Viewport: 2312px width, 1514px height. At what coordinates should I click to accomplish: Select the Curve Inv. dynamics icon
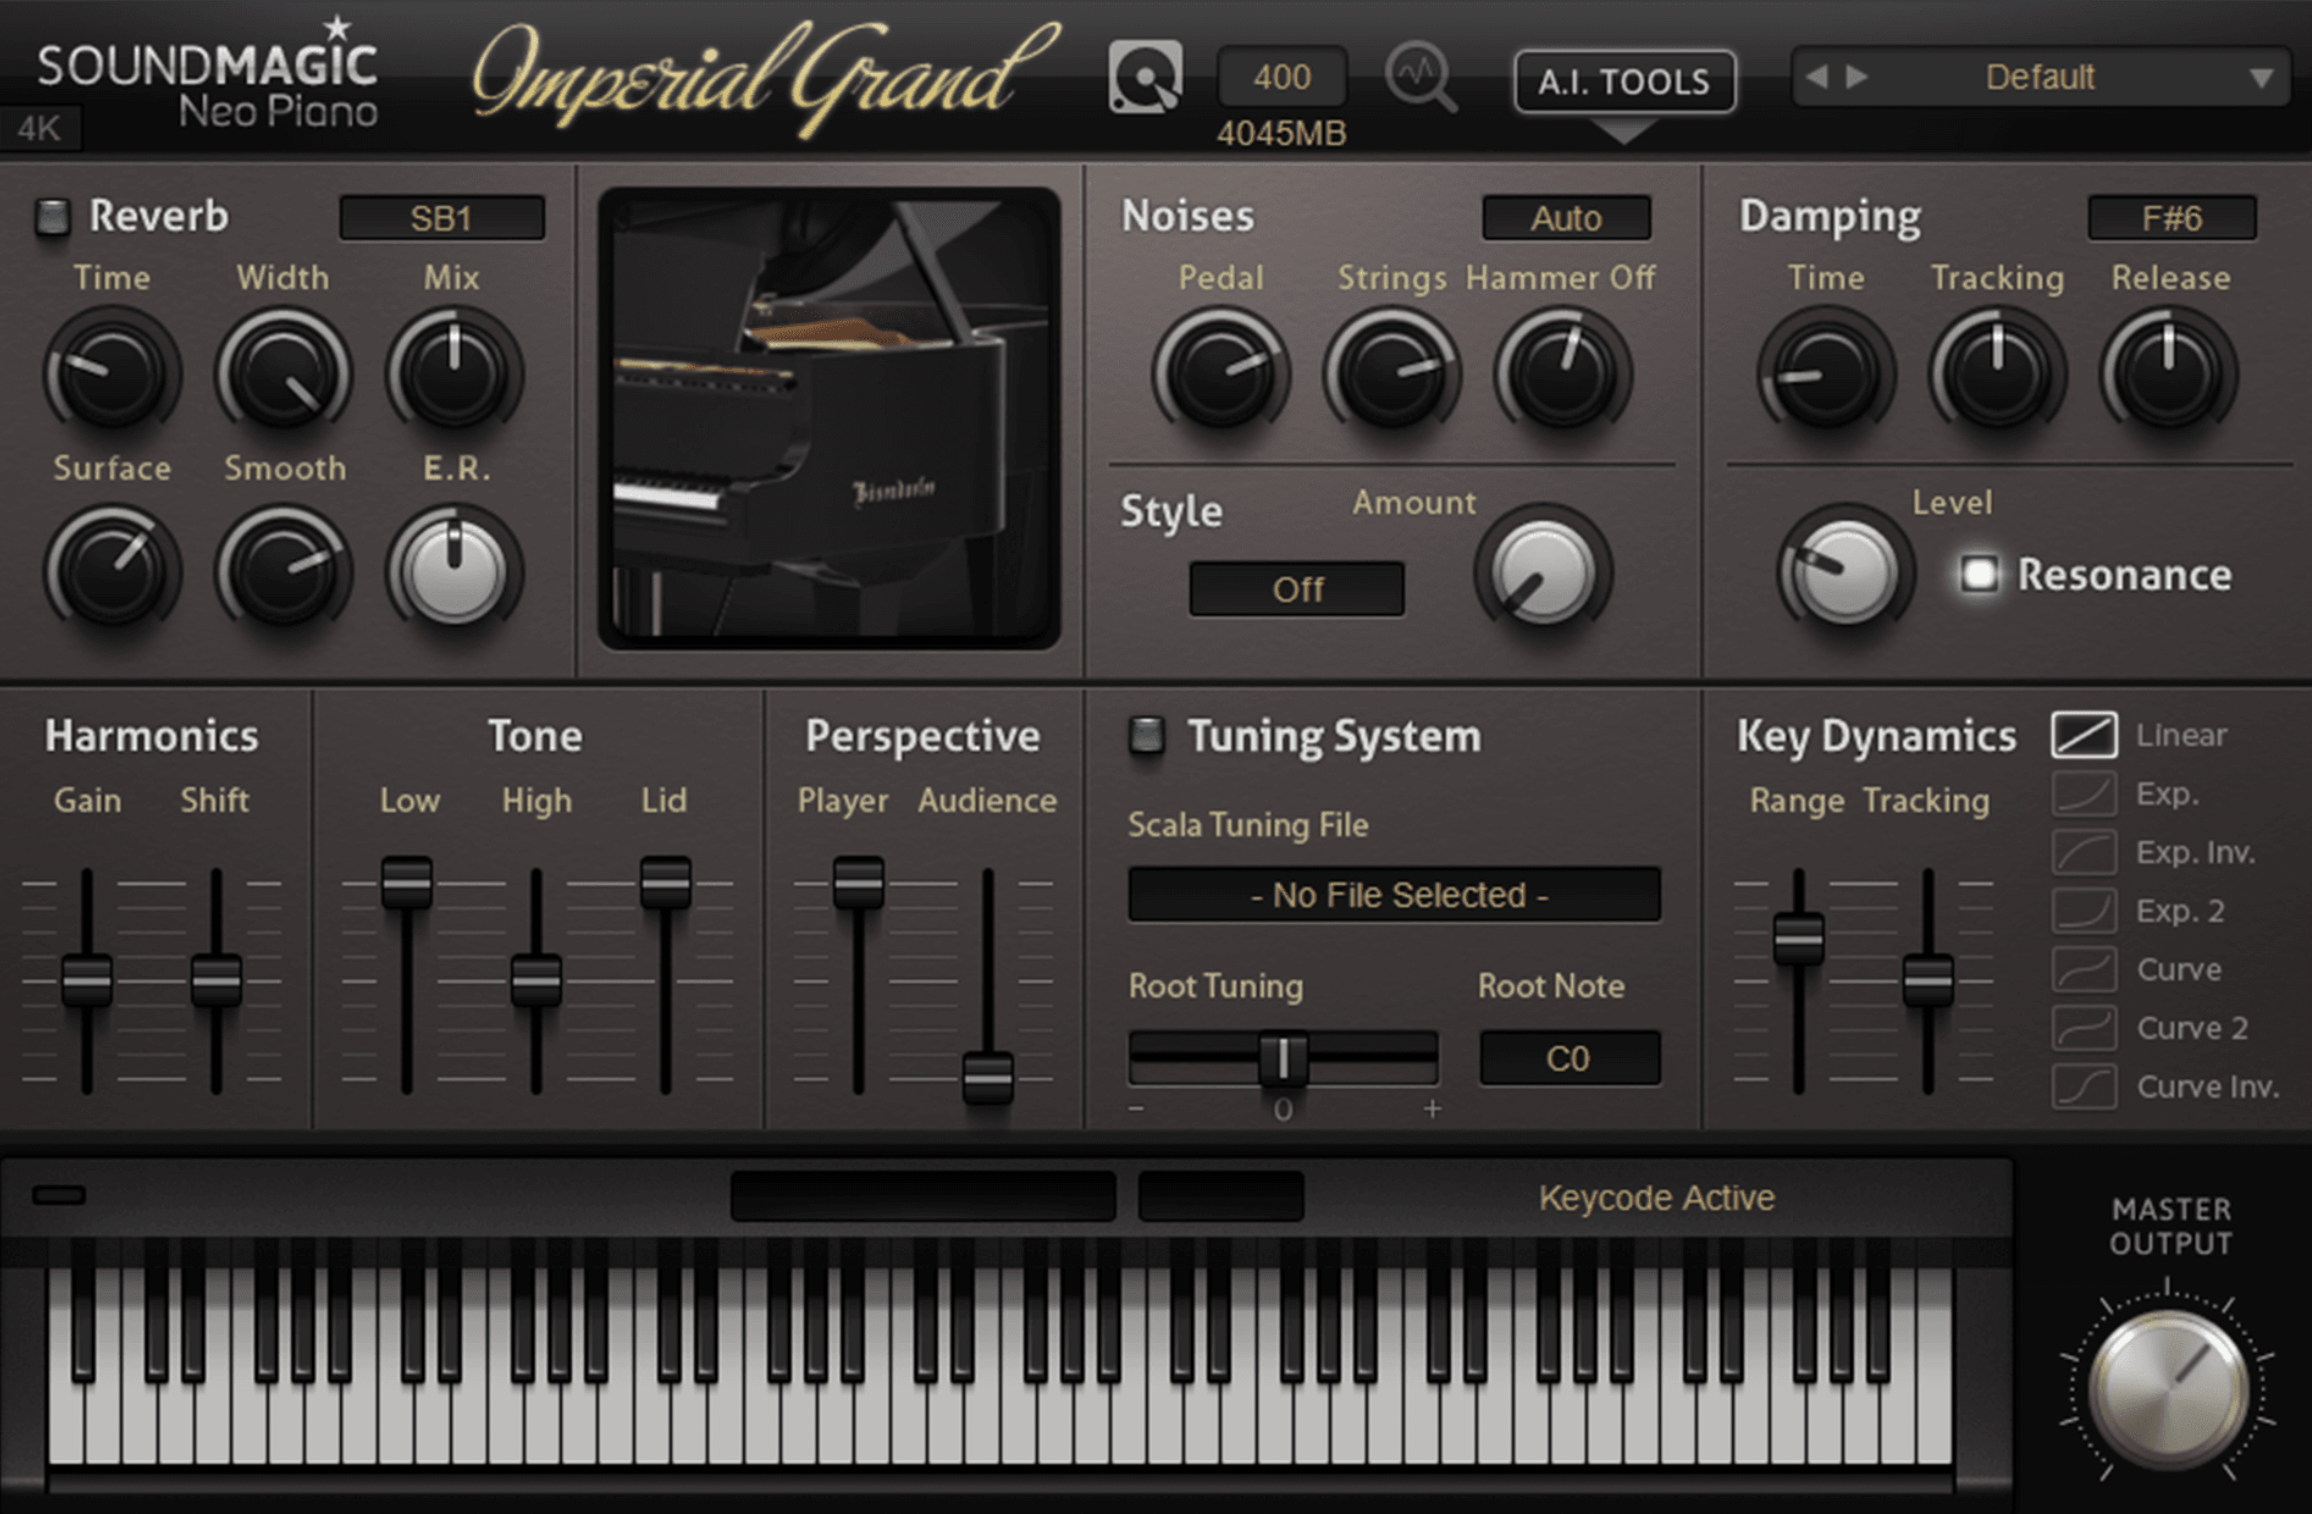[x=2084, y=1087]
